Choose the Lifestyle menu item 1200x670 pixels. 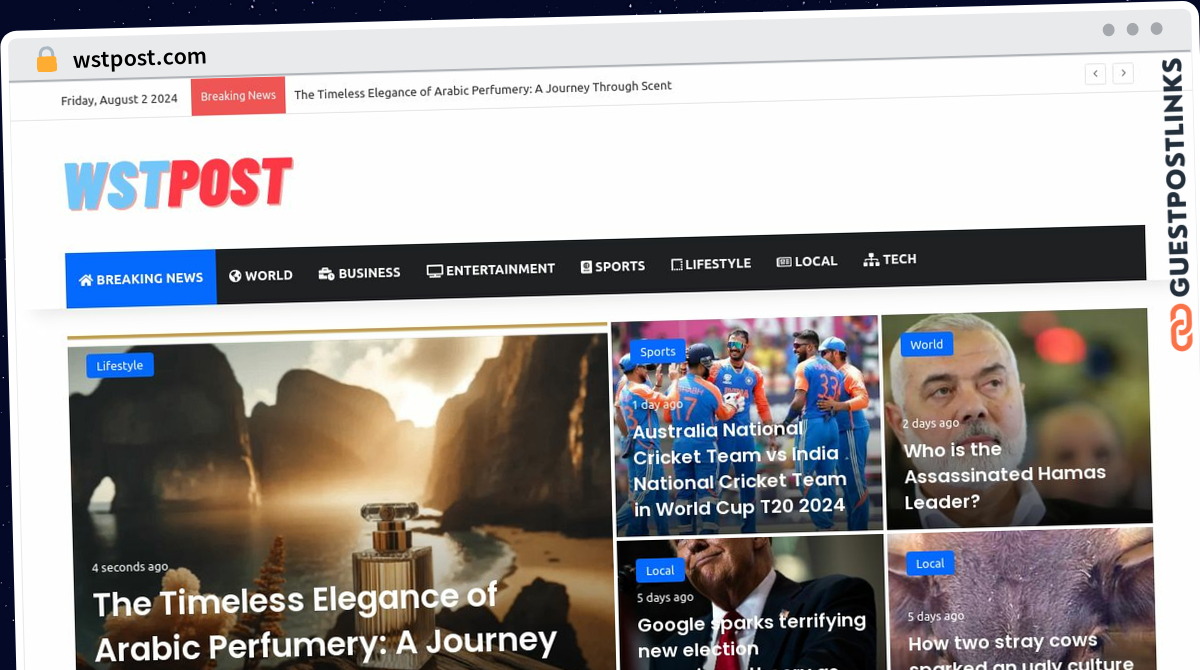[711, 264]
